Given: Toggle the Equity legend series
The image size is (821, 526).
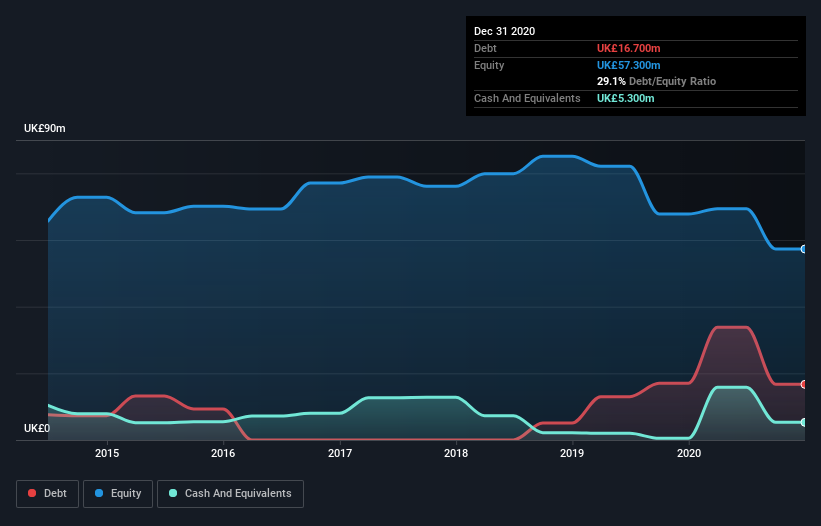Looking at the screenshot, I should tap(118, 493).
